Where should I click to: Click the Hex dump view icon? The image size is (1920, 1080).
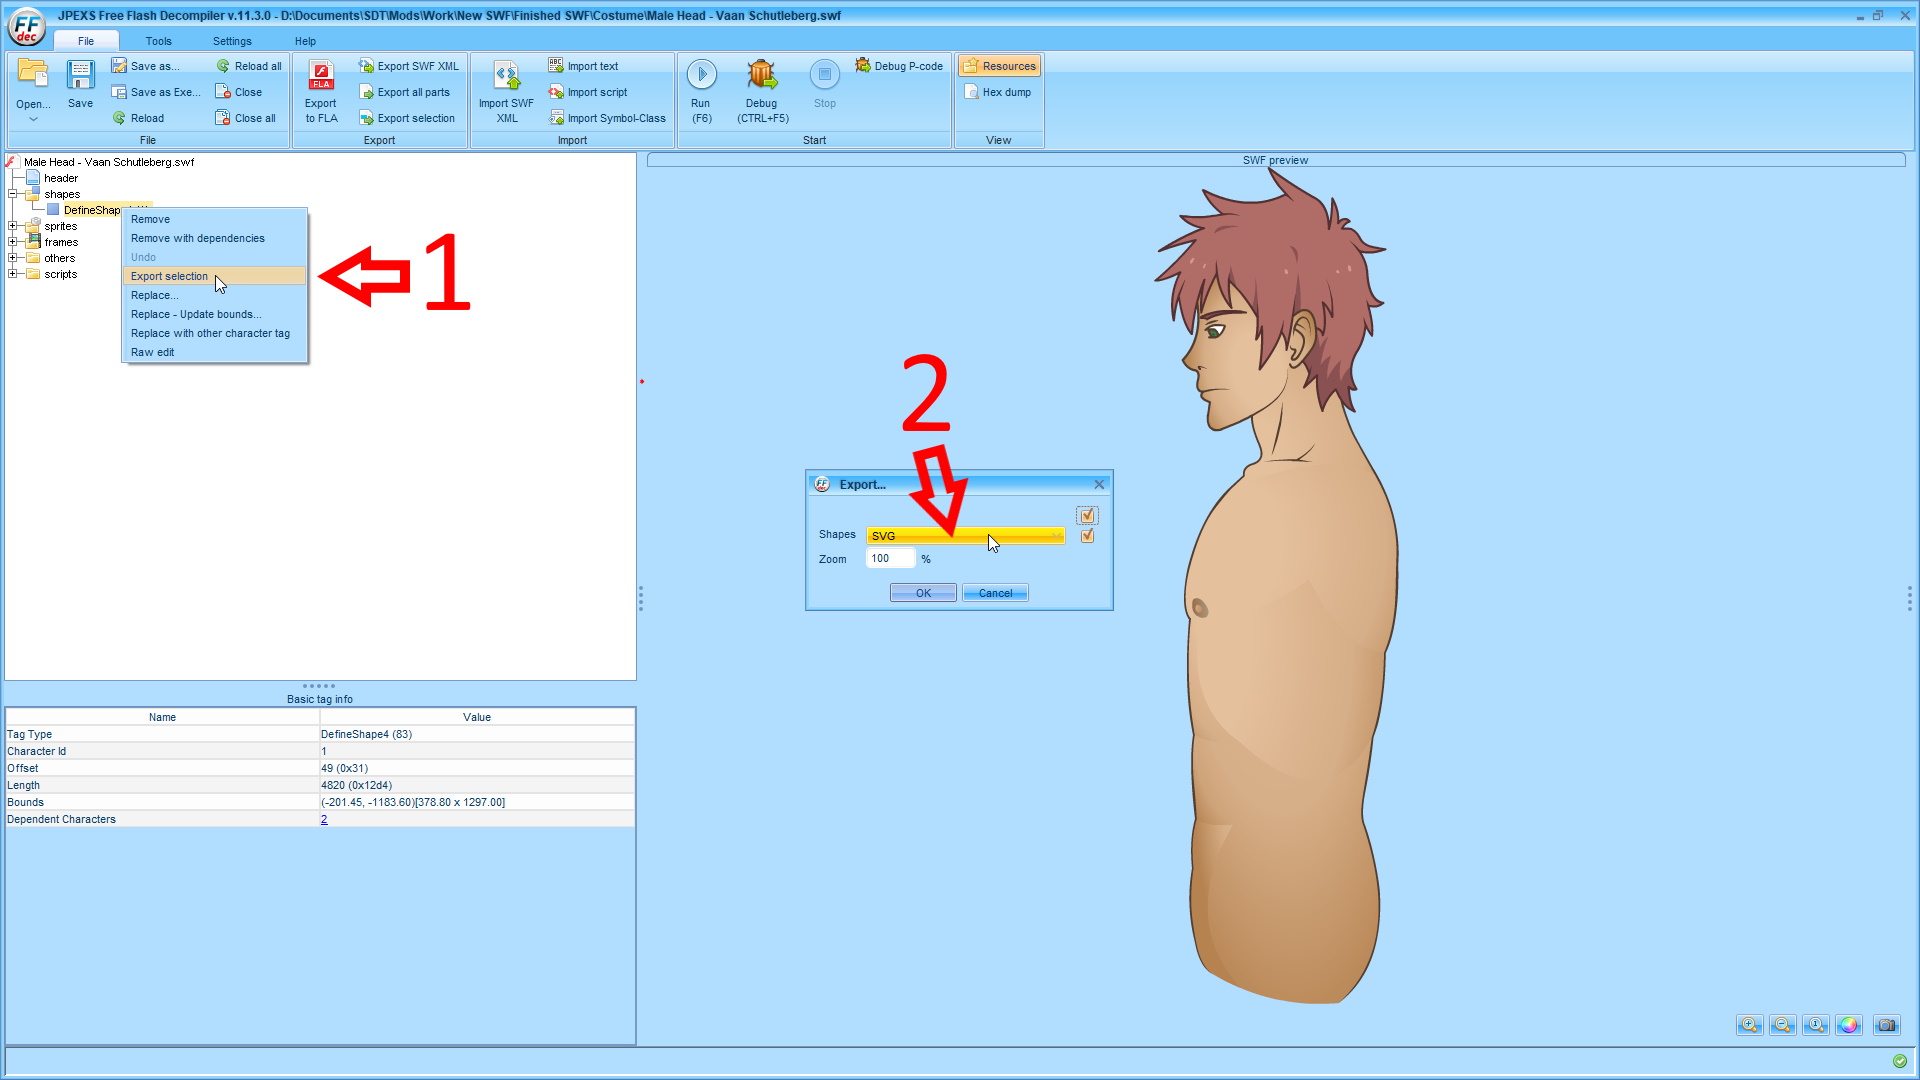tap(971, 92)
